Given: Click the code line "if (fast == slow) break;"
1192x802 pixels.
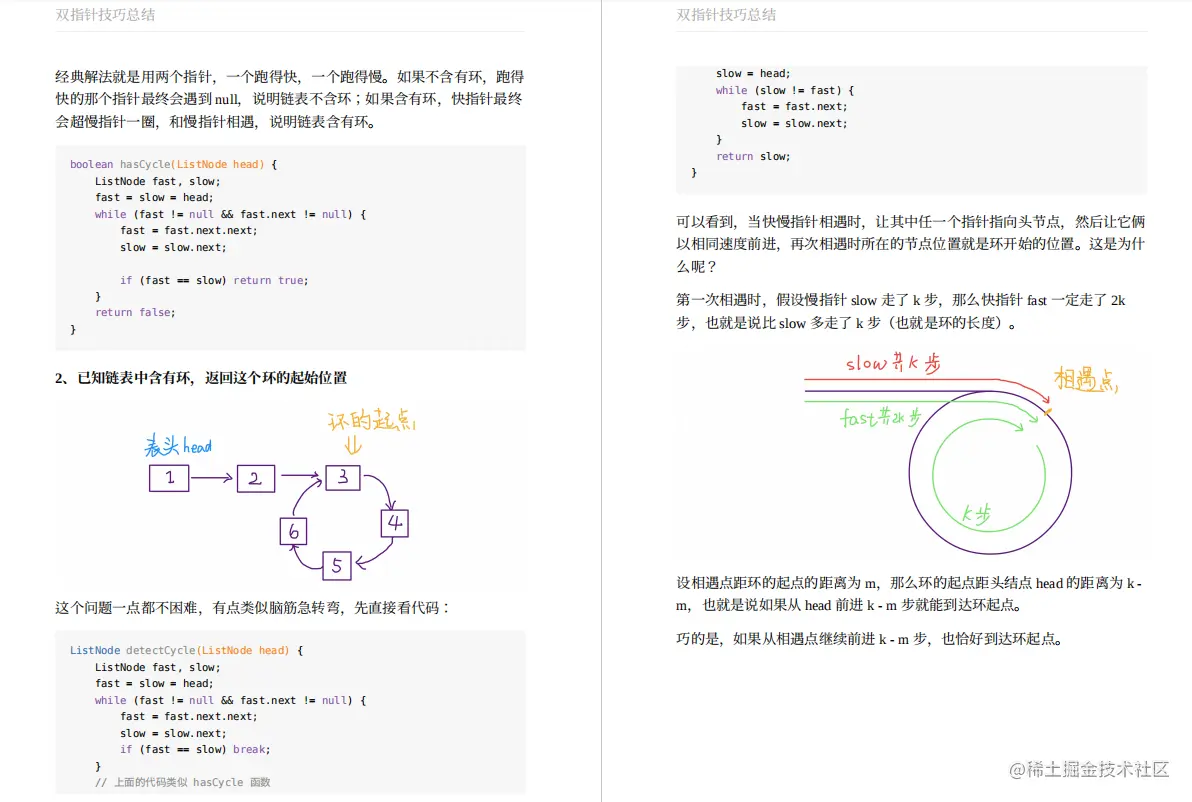Looking at the screenshot, I should point(195,750).
